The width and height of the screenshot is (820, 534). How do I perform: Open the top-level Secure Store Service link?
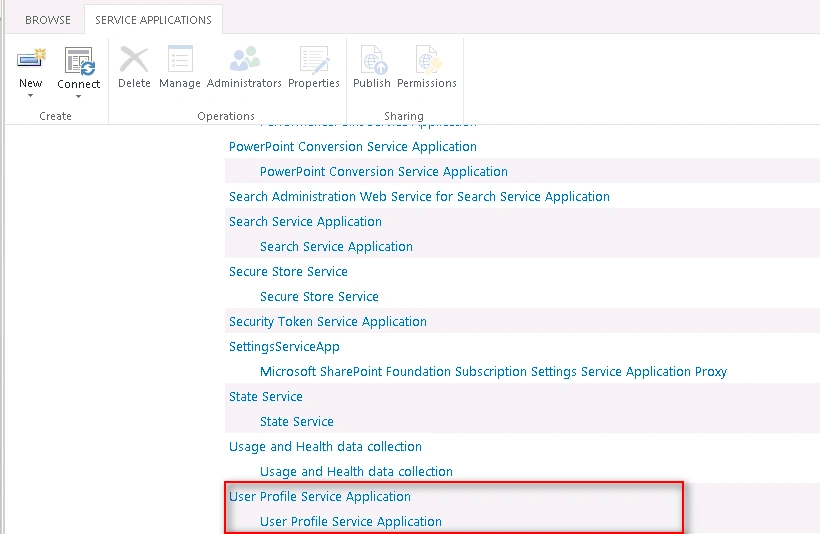point(288,271)
